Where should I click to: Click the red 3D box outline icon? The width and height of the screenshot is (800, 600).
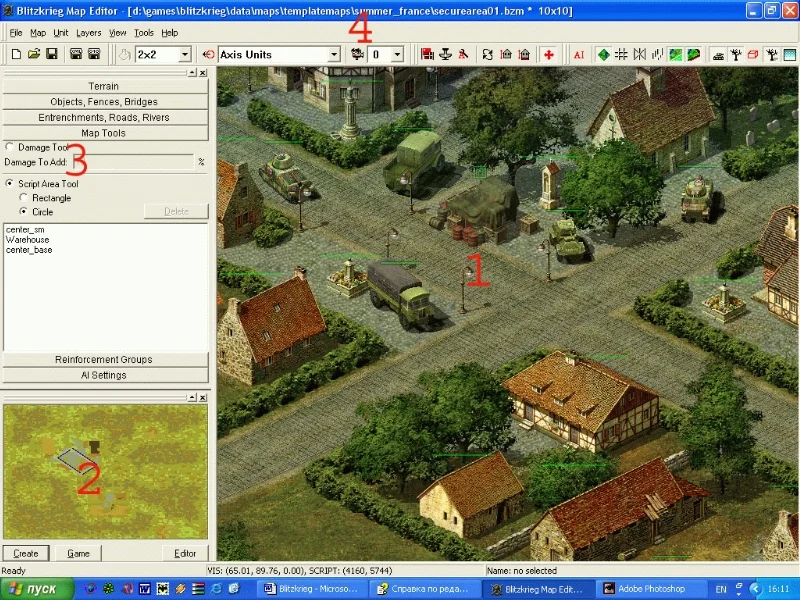click(753, 54)
